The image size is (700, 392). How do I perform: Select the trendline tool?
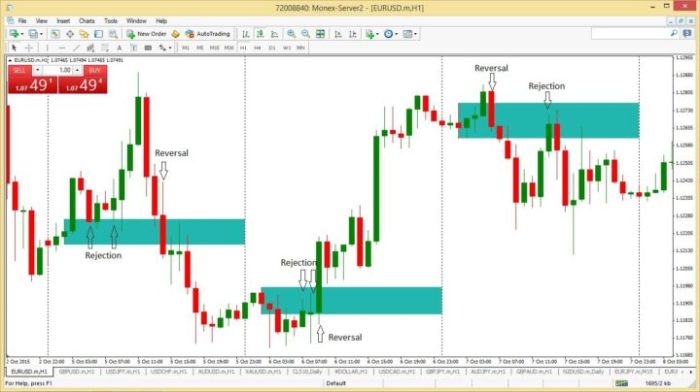(76, 47)
